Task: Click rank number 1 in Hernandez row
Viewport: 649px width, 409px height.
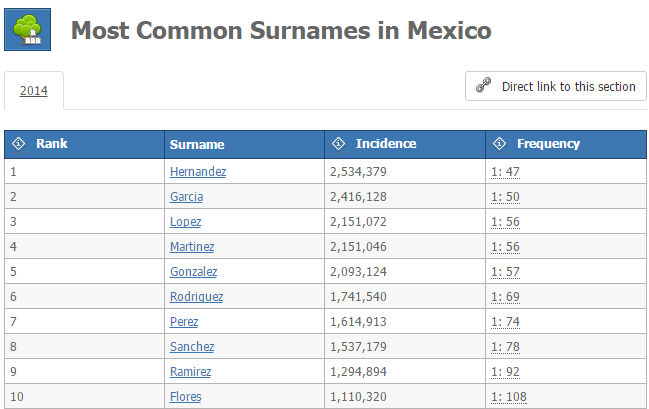Action: [13, 171]
